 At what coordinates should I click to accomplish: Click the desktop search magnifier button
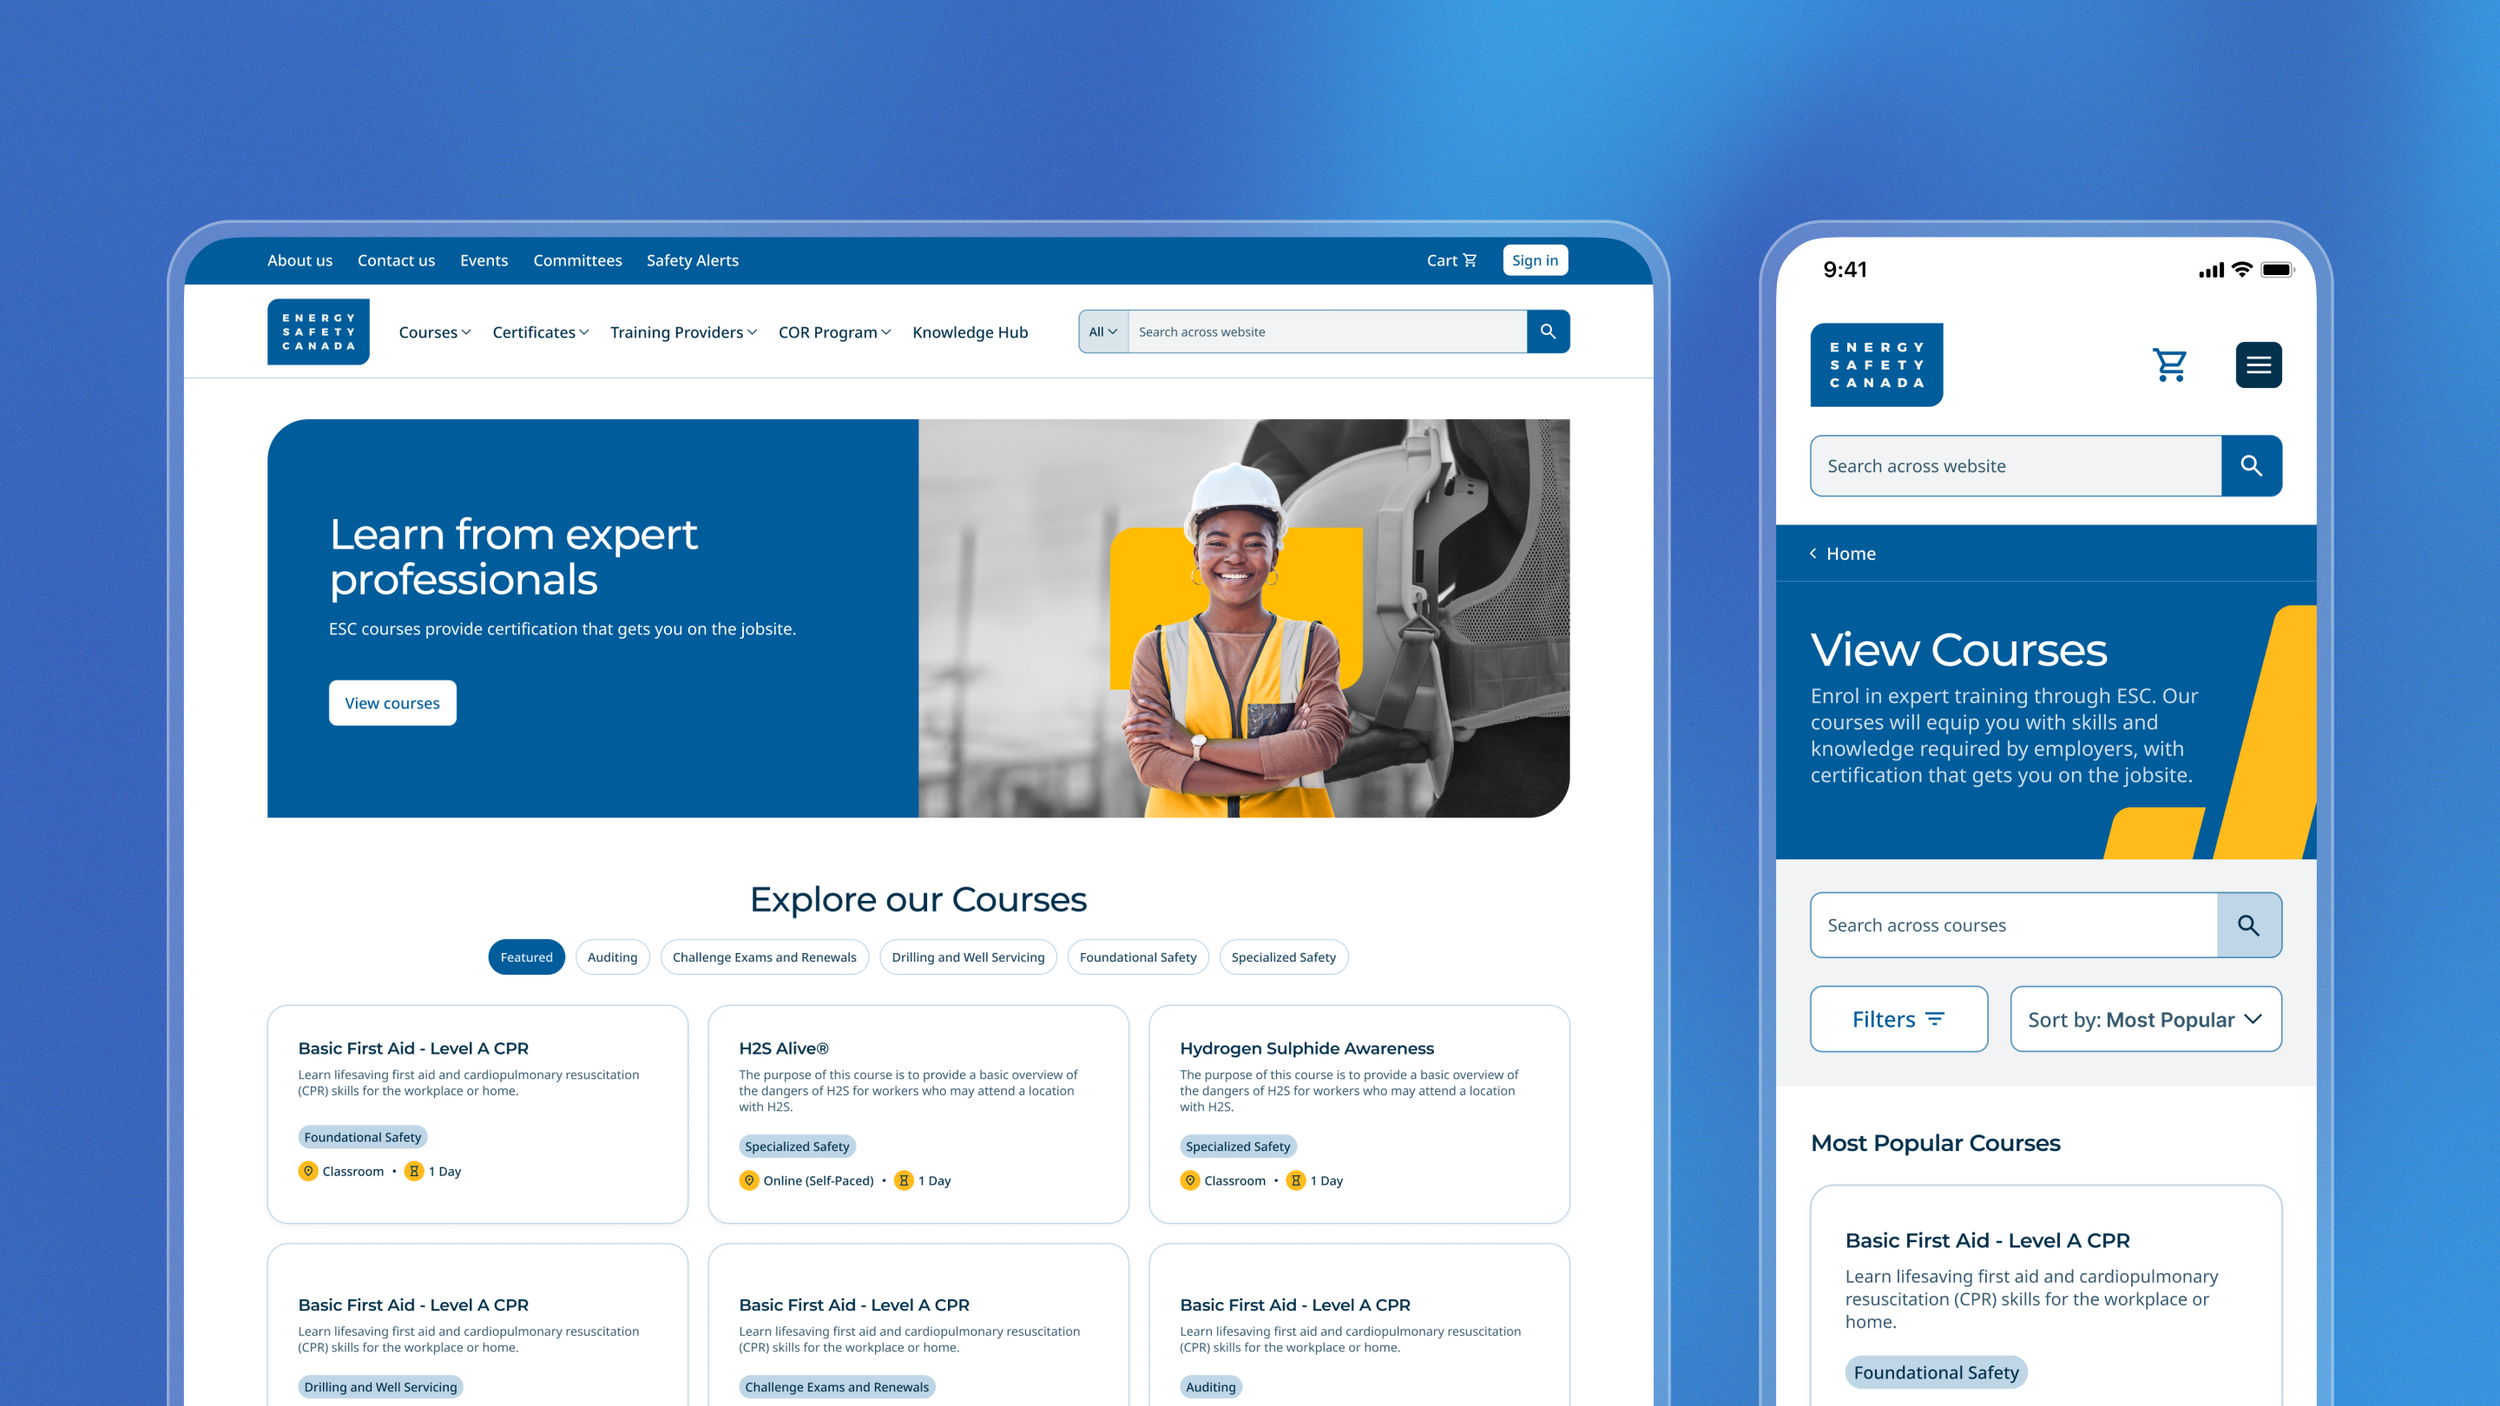point(1547,331)
